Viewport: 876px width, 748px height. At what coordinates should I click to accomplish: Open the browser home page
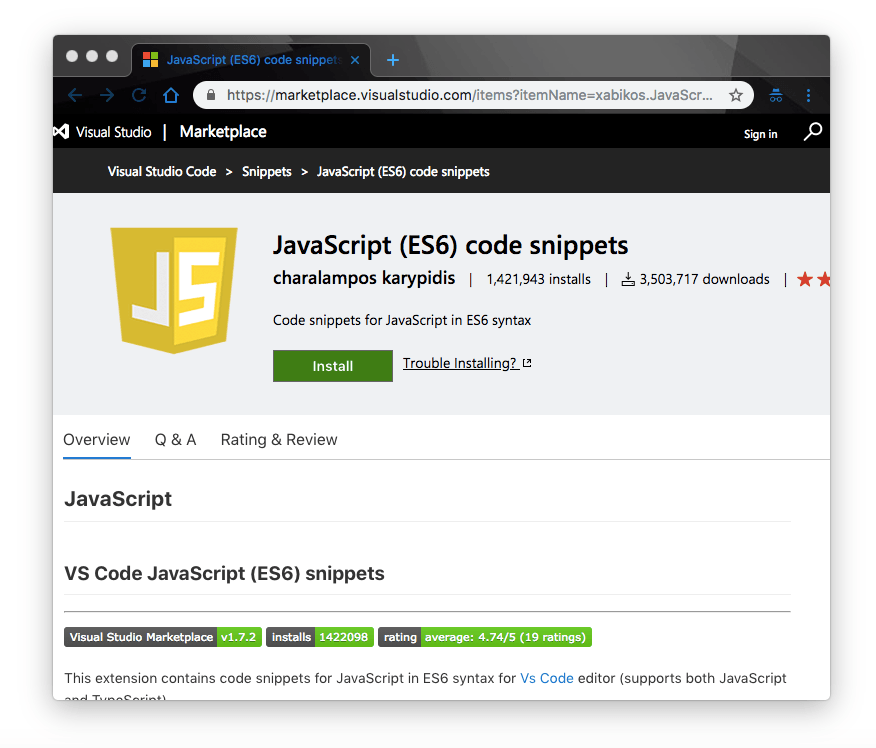point(170,95)
